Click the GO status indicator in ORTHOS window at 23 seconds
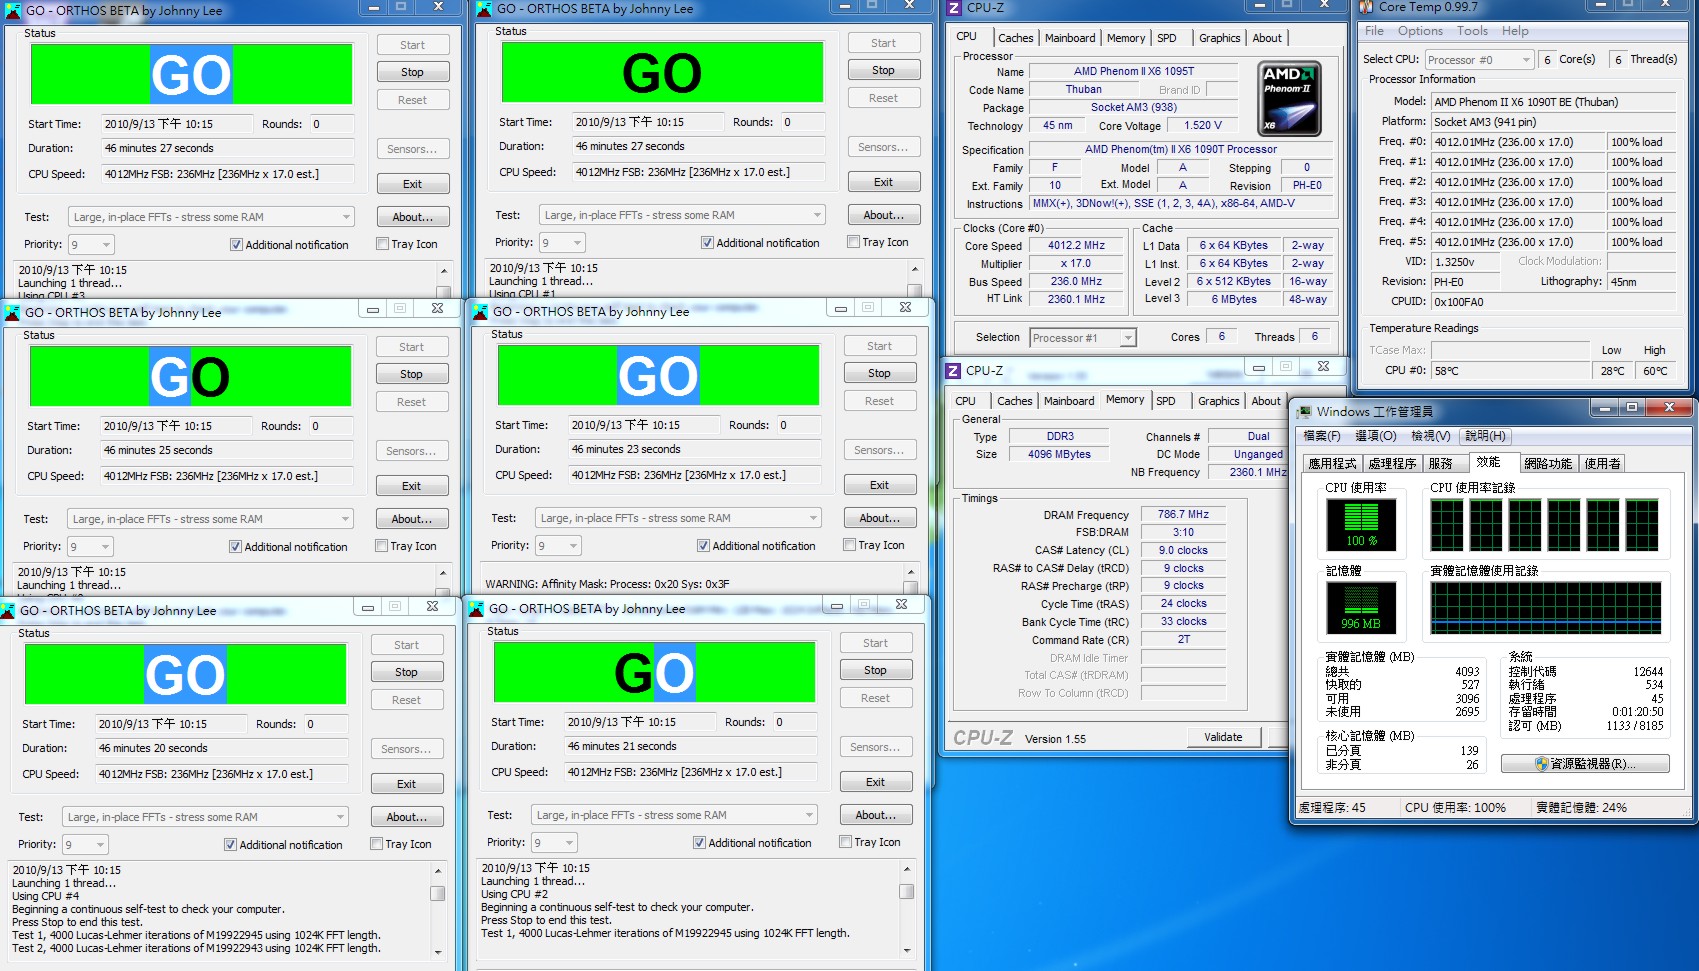Viewport: 1699px width, 971px height. [658, 375]
